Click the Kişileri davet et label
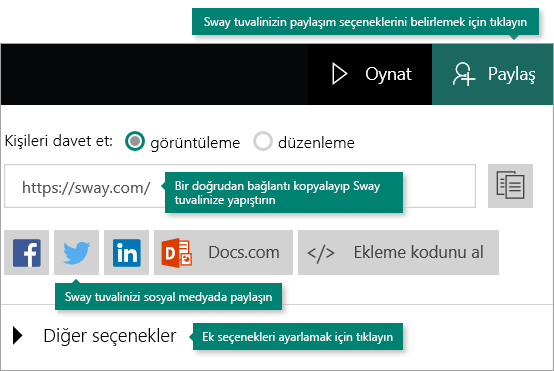The height and width of the screenshot is (371, 554). tap(59, 141)
